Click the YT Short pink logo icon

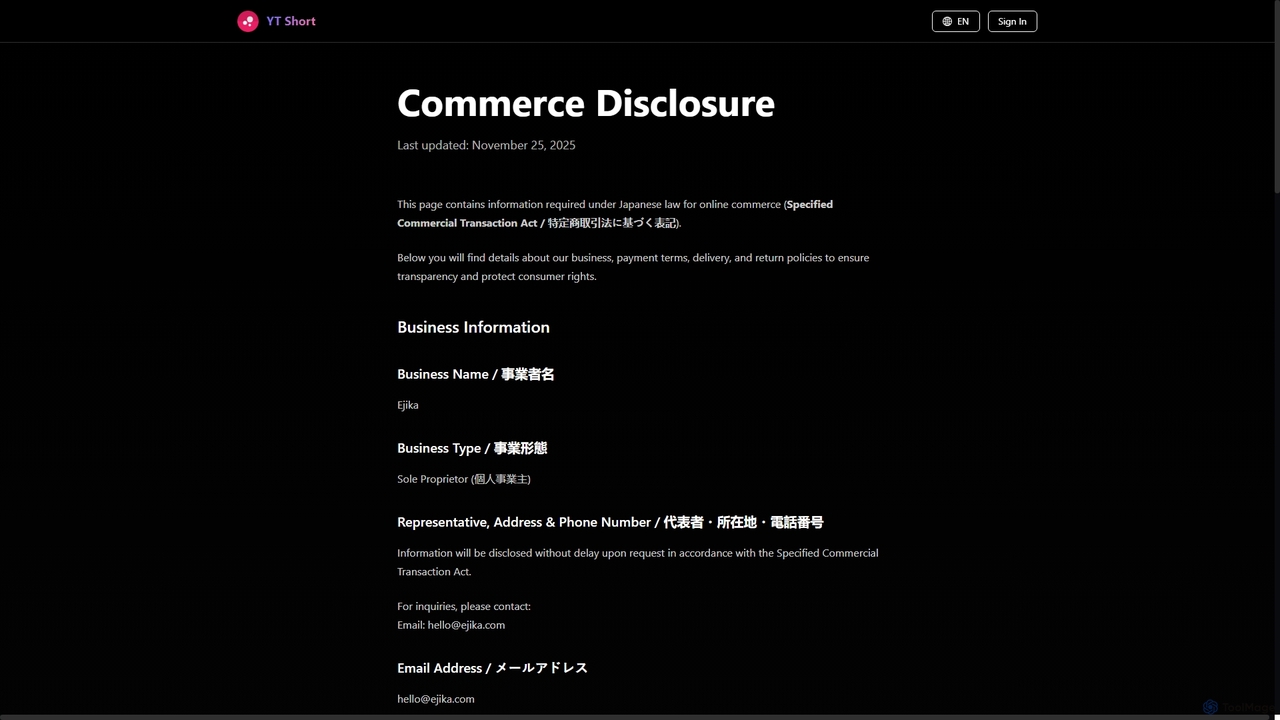248,21
